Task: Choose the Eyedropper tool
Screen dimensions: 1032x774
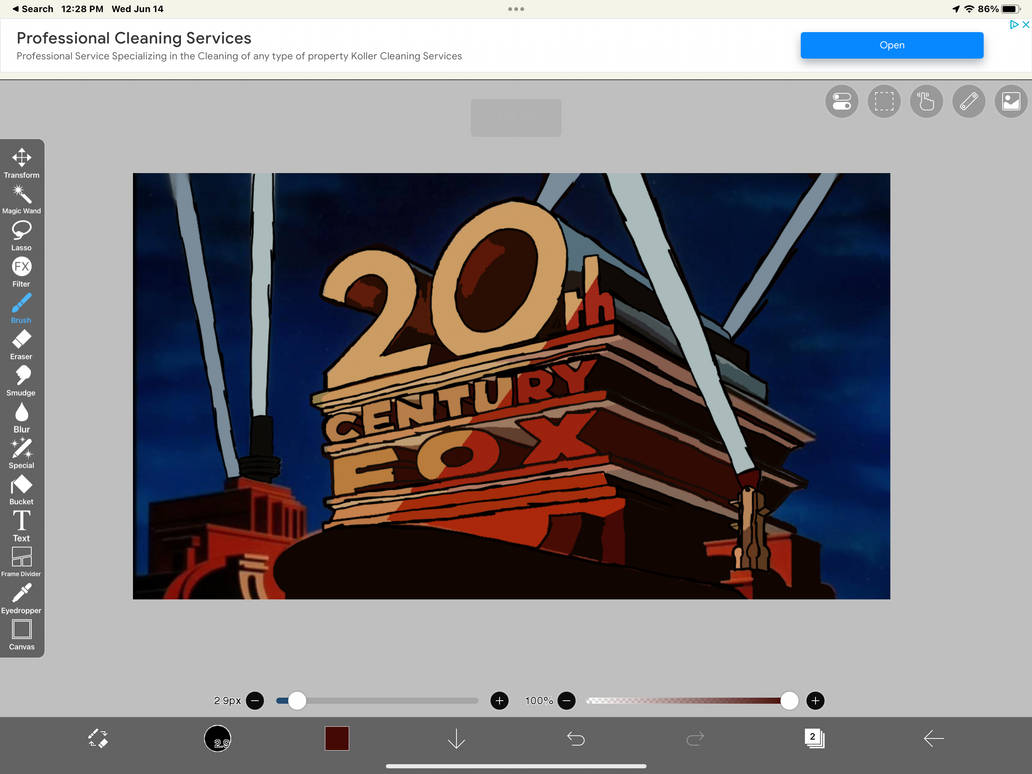Action: click(21, 599)
